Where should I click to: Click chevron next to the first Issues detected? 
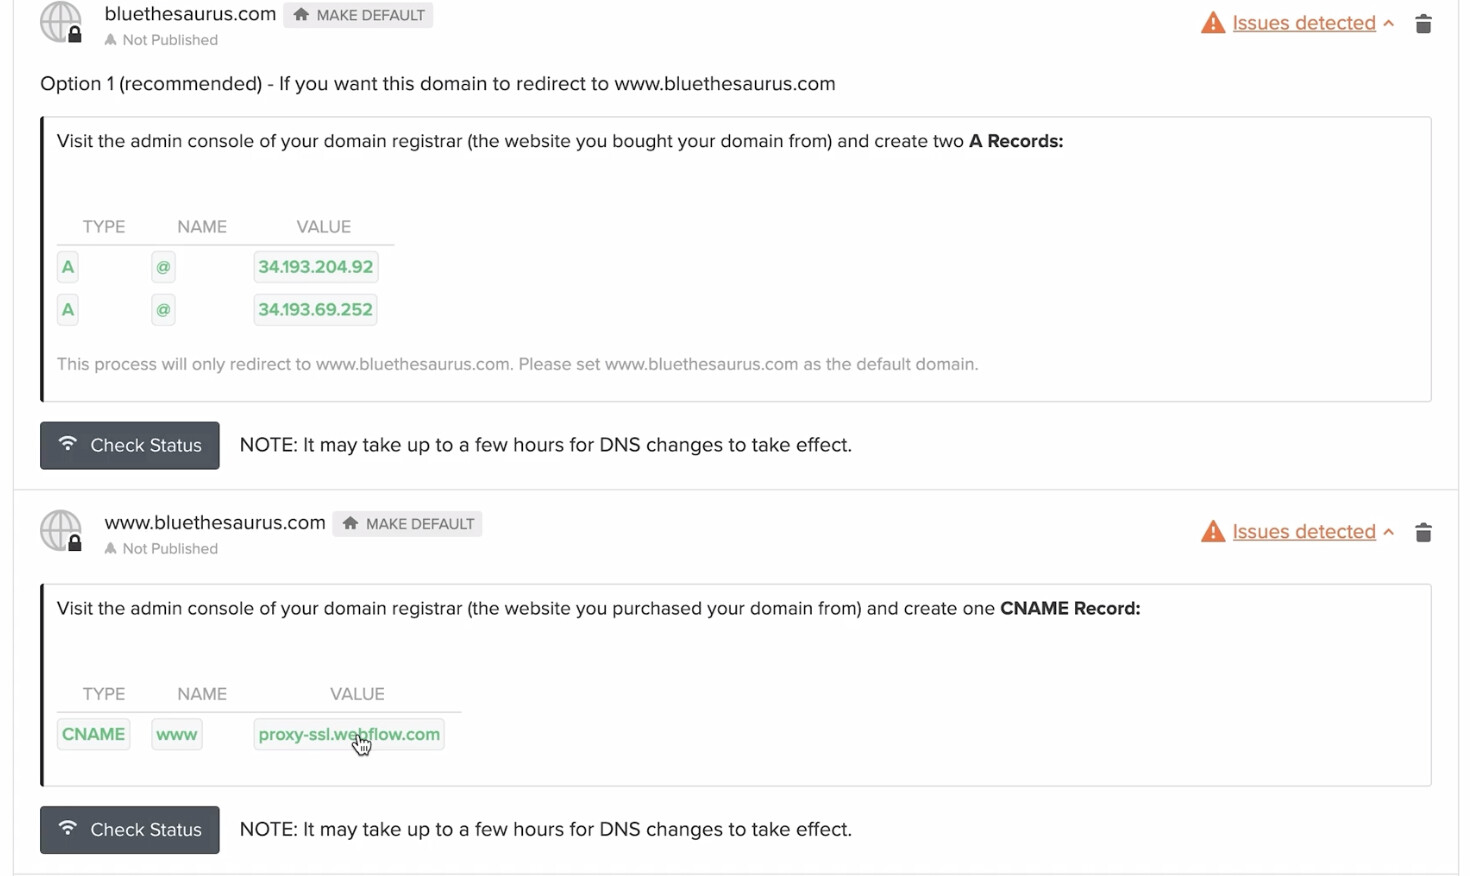[x=1389, y=23]
